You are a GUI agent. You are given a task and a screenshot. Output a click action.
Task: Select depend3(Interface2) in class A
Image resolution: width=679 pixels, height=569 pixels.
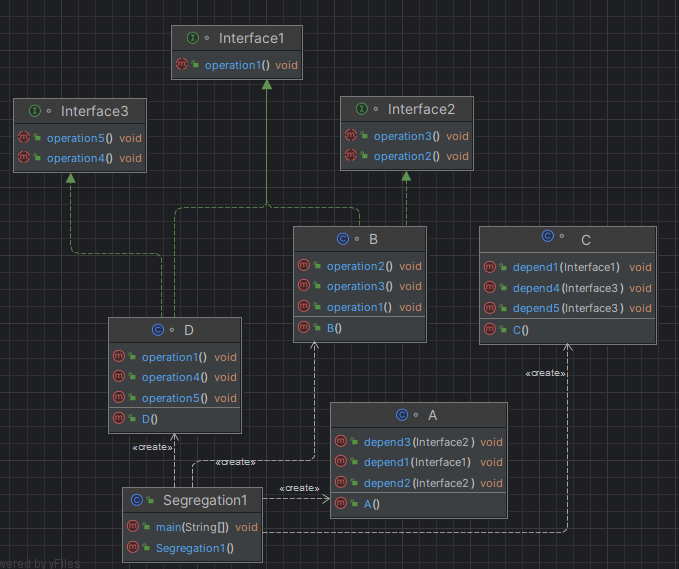(418, 442)
